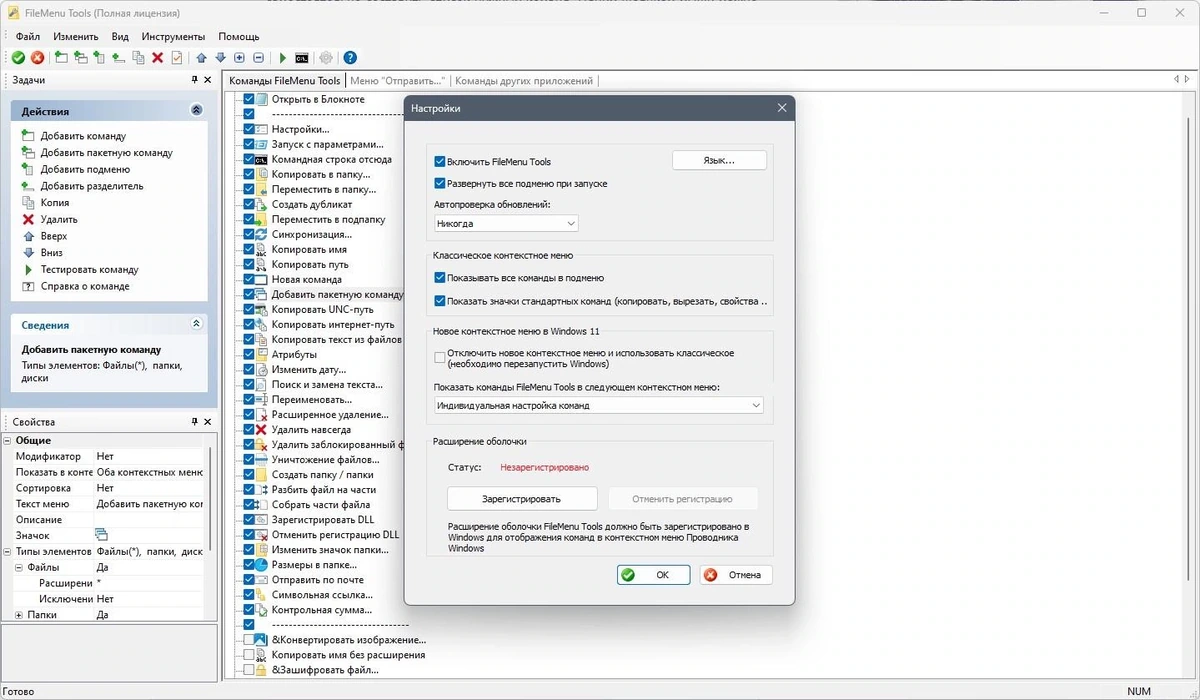
Task: Click the Add command toolbar icon
Action: coord(61,58)
